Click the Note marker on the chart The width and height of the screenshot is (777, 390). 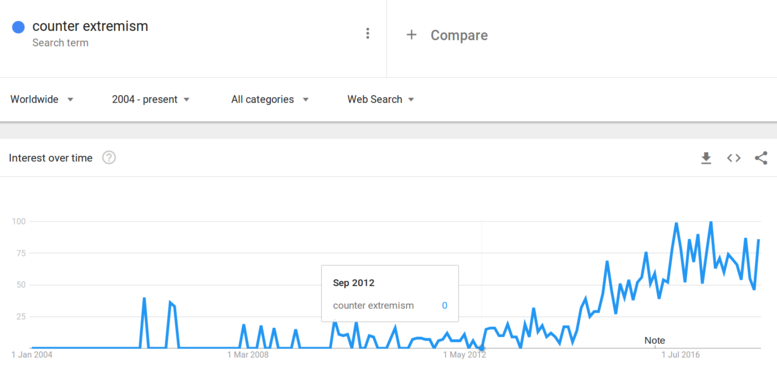[654, 340]
